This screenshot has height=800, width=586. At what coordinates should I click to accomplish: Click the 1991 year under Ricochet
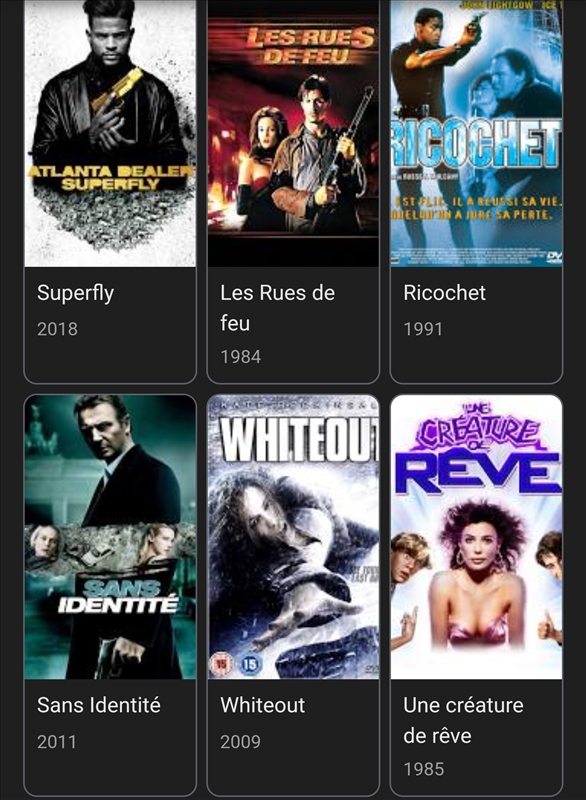(x=423, y=329)
